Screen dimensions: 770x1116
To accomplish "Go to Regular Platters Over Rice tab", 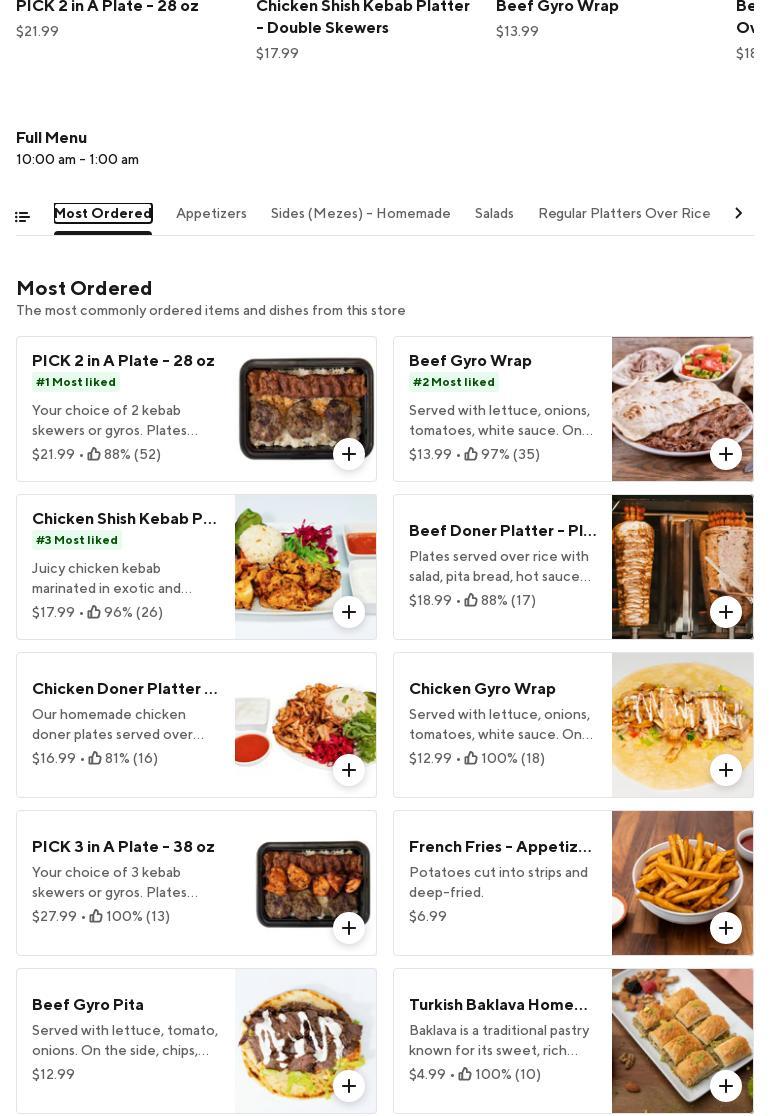I will pos(624,214).
